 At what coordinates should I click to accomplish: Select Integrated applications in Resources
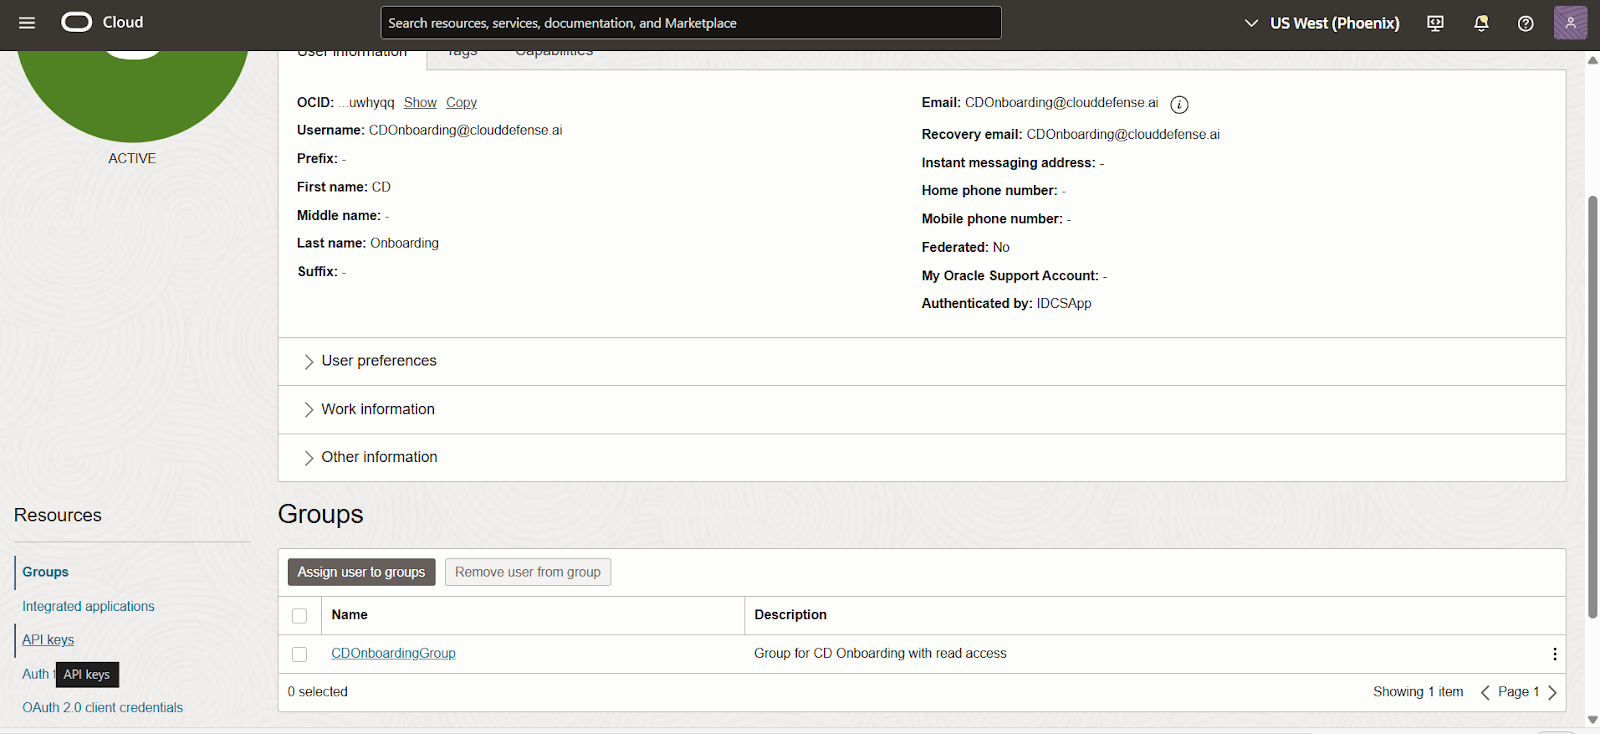point(88,606)
